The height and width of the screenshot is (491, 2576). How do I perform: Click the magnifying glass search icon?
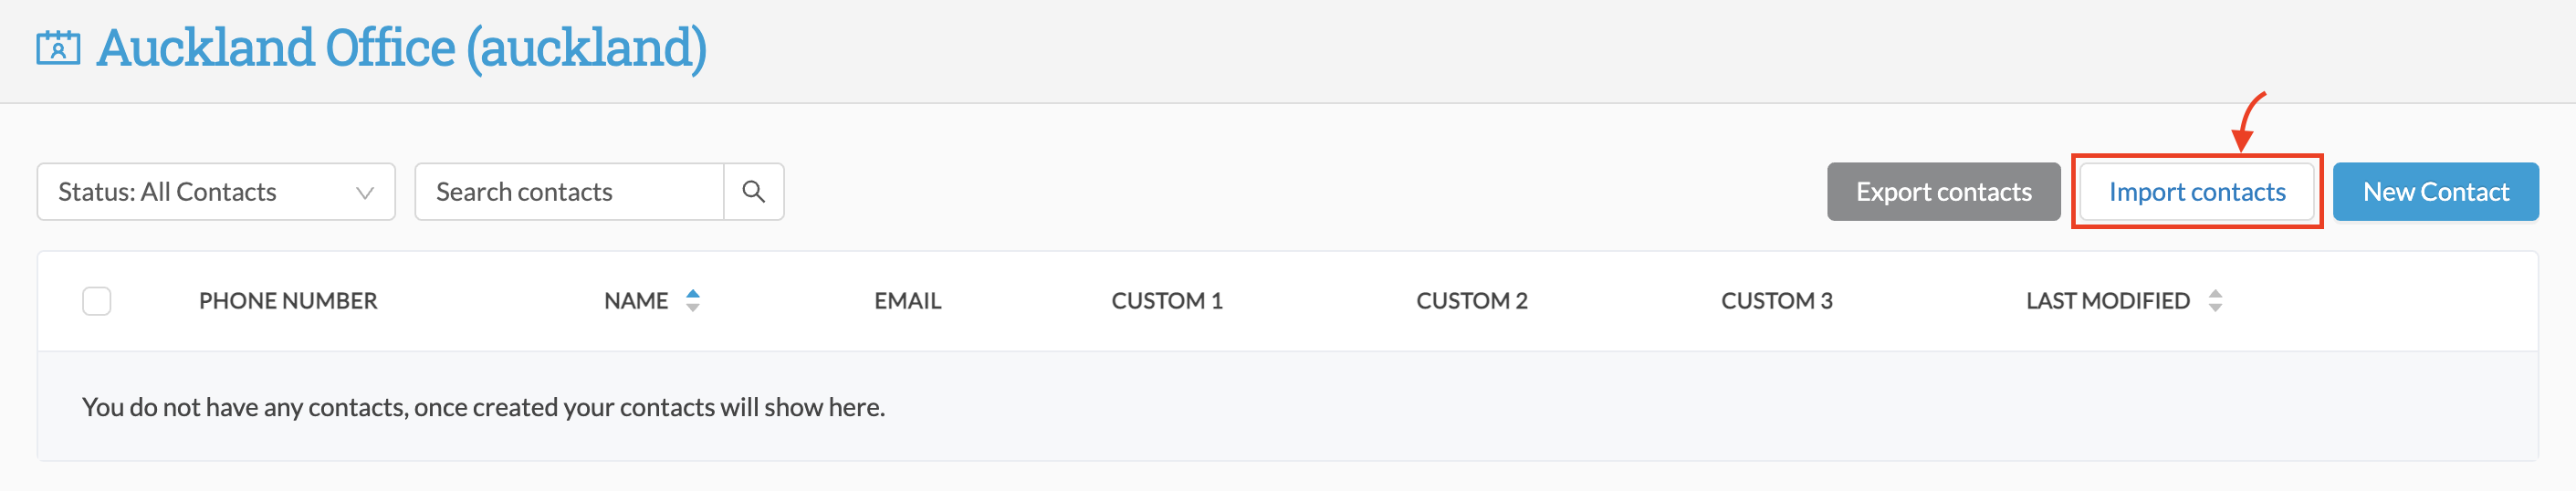pyautogui.click(x=753, y=192)
